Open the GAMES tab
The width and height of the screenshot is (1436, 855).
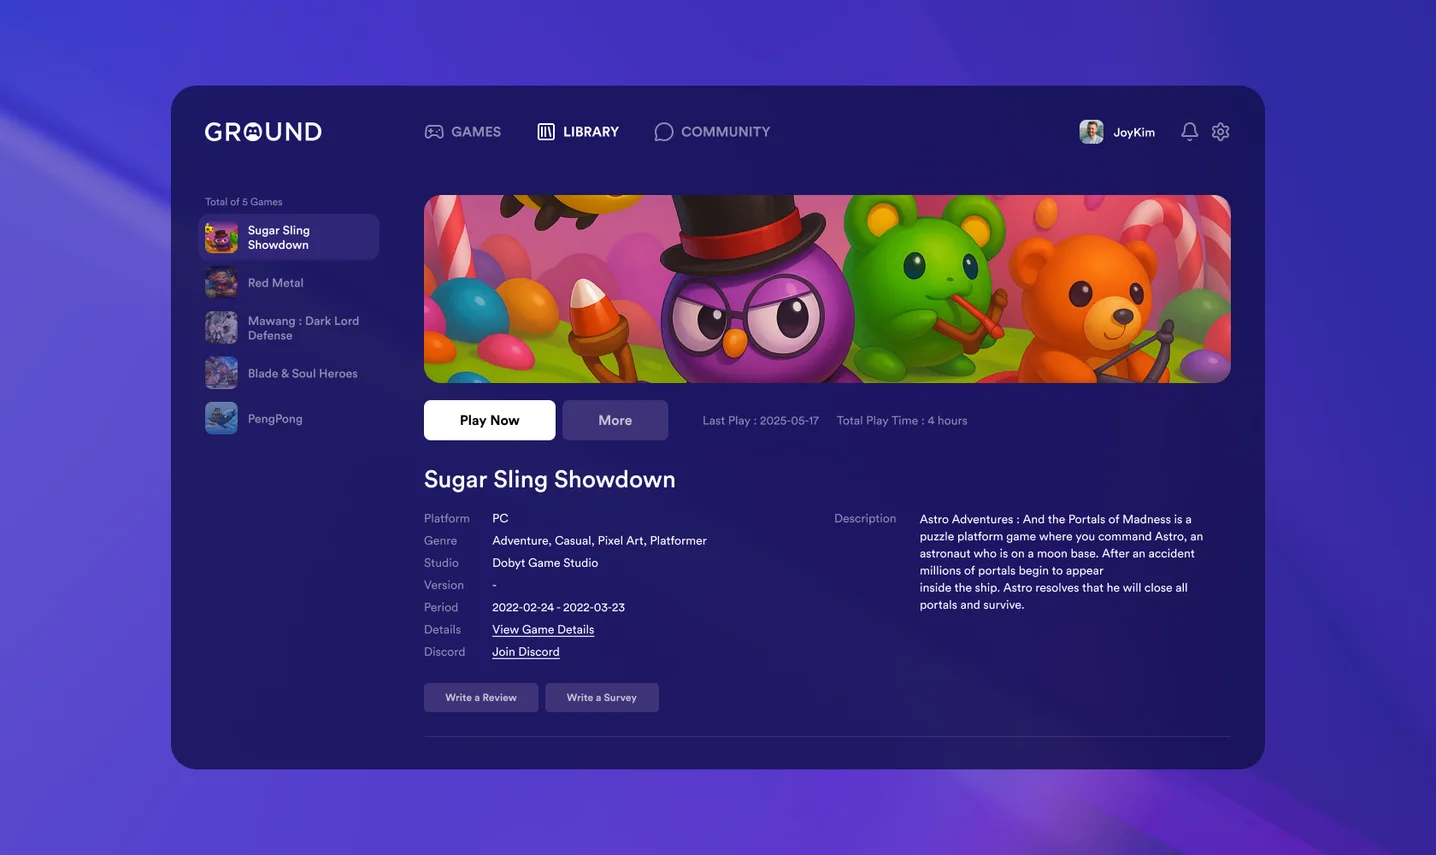(462, 132)
